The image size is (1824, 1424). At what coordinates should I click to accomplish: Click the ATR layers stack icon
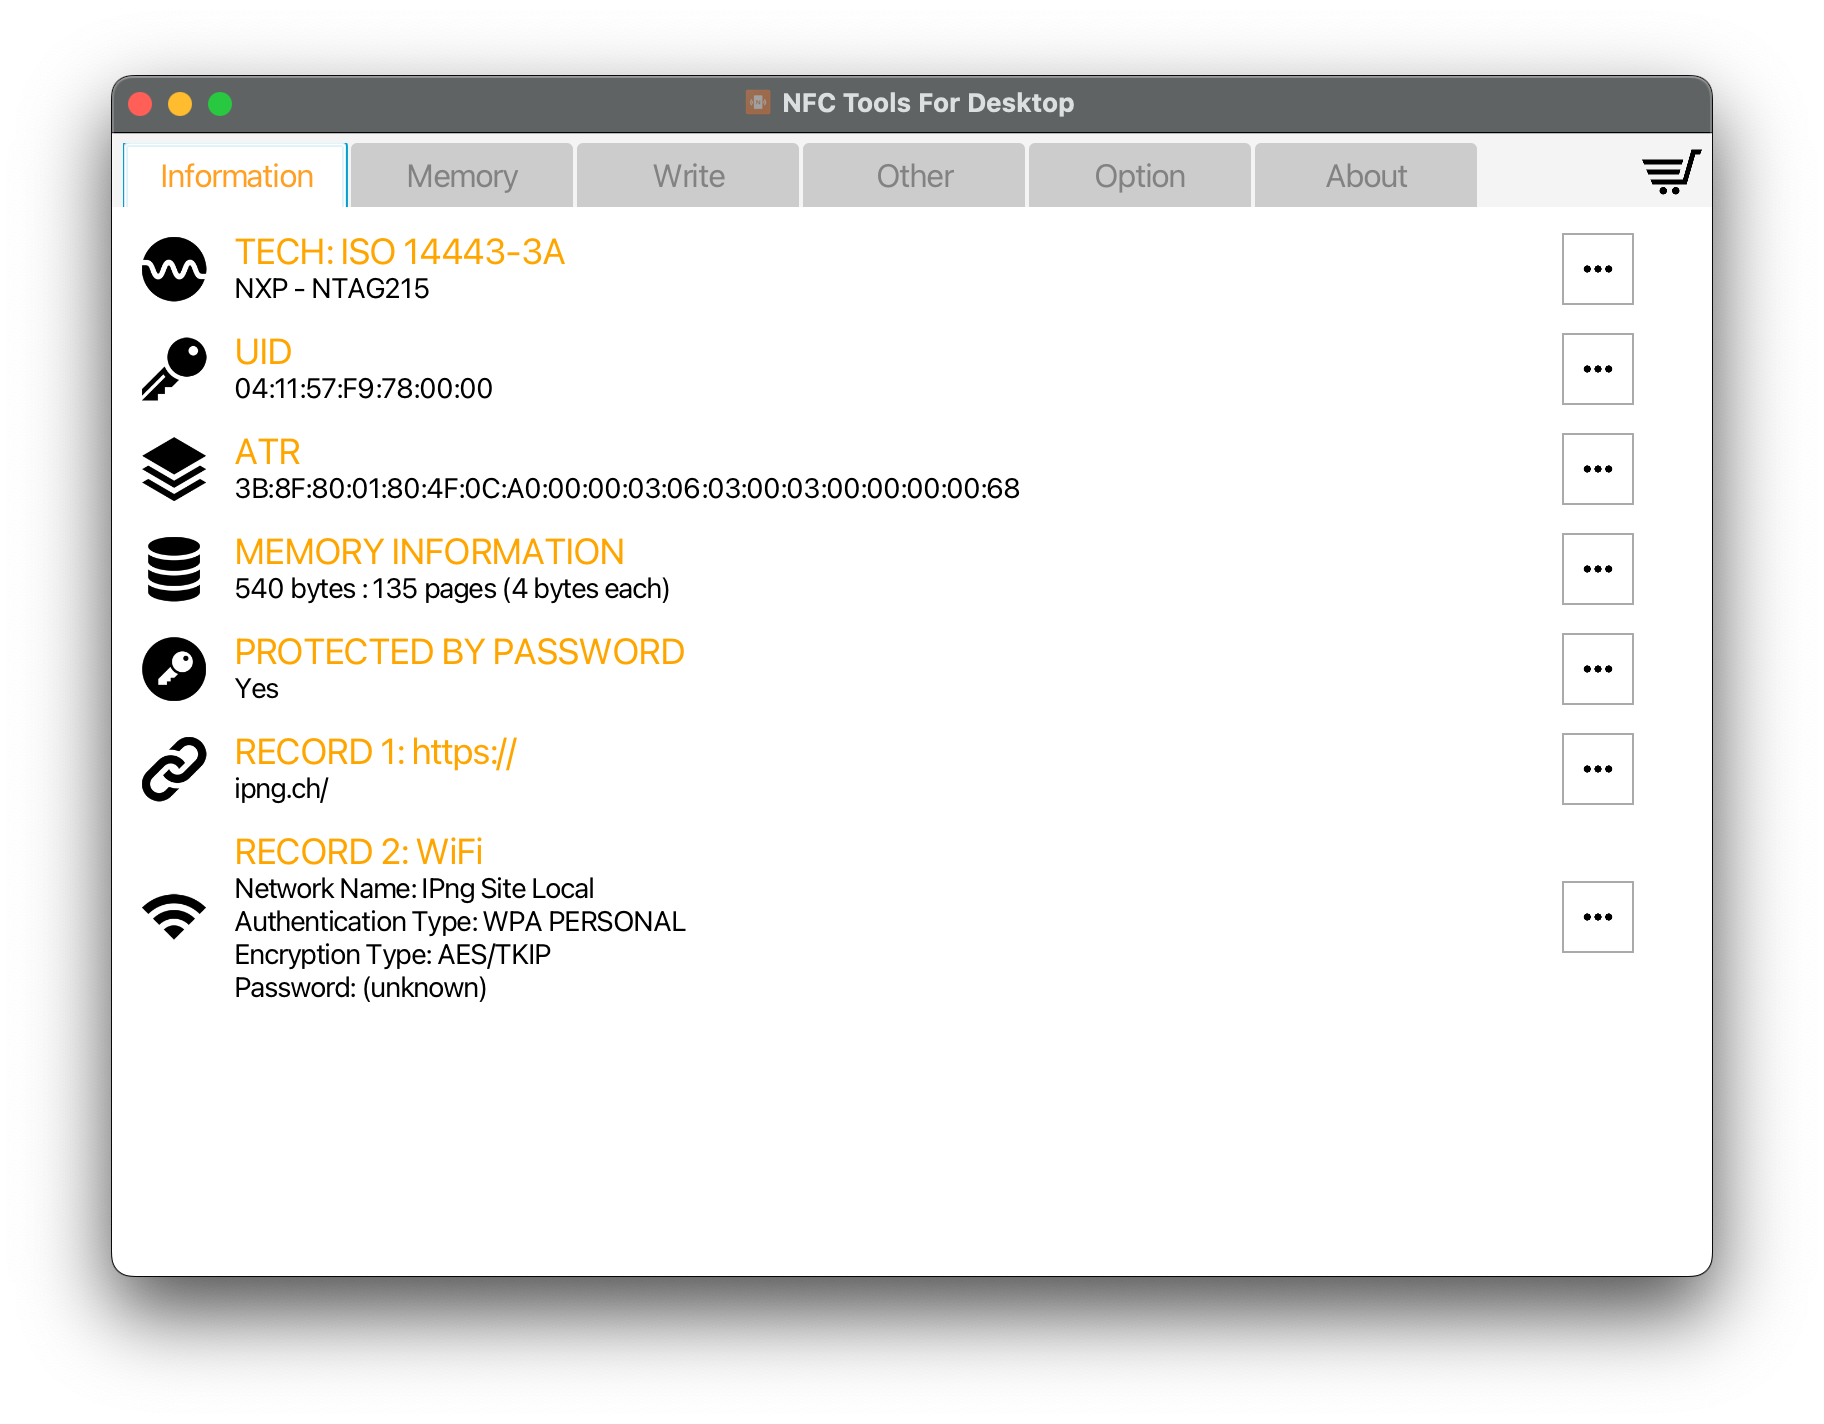[174, 469]
